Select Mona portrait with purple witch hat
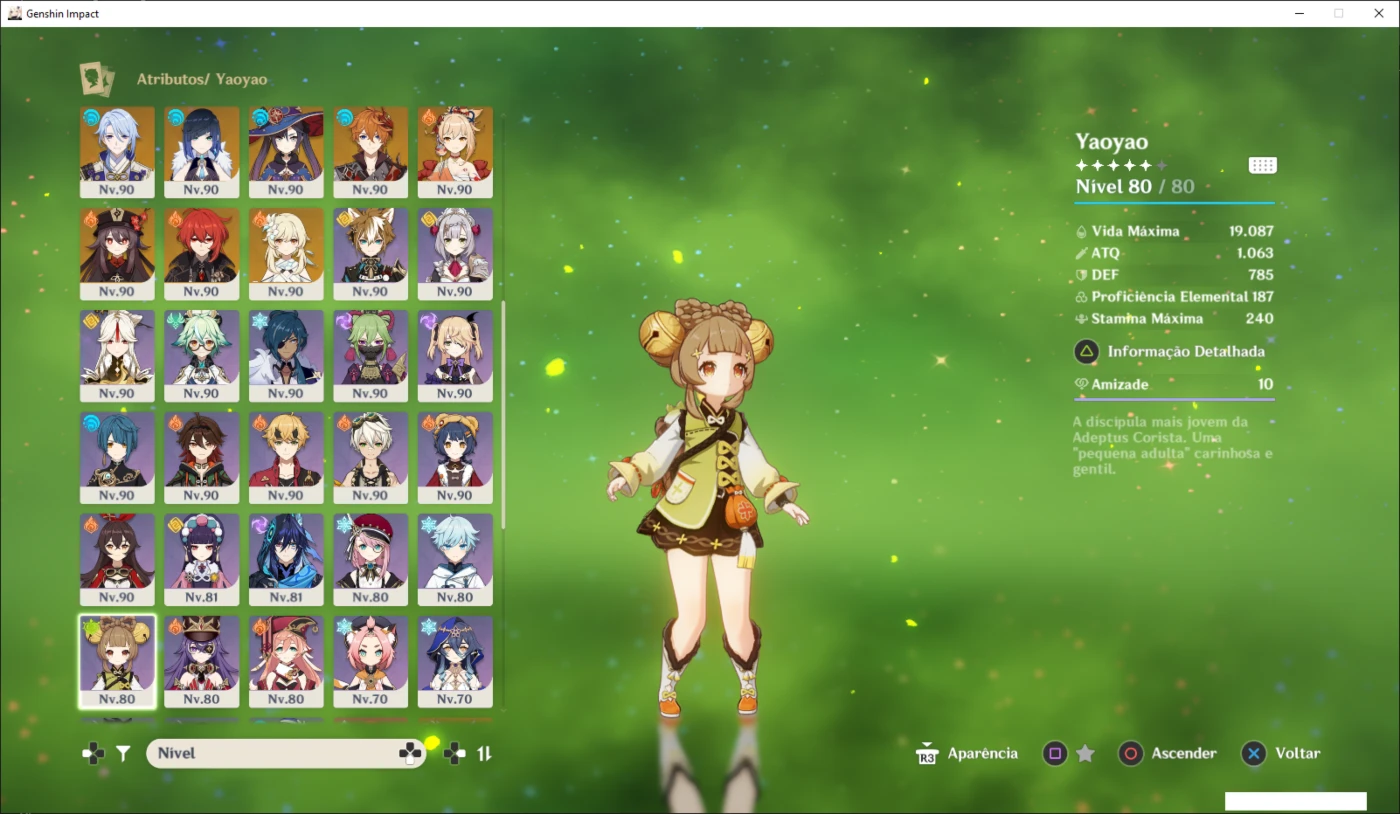Screen dimensions: 1400x814 286,152
